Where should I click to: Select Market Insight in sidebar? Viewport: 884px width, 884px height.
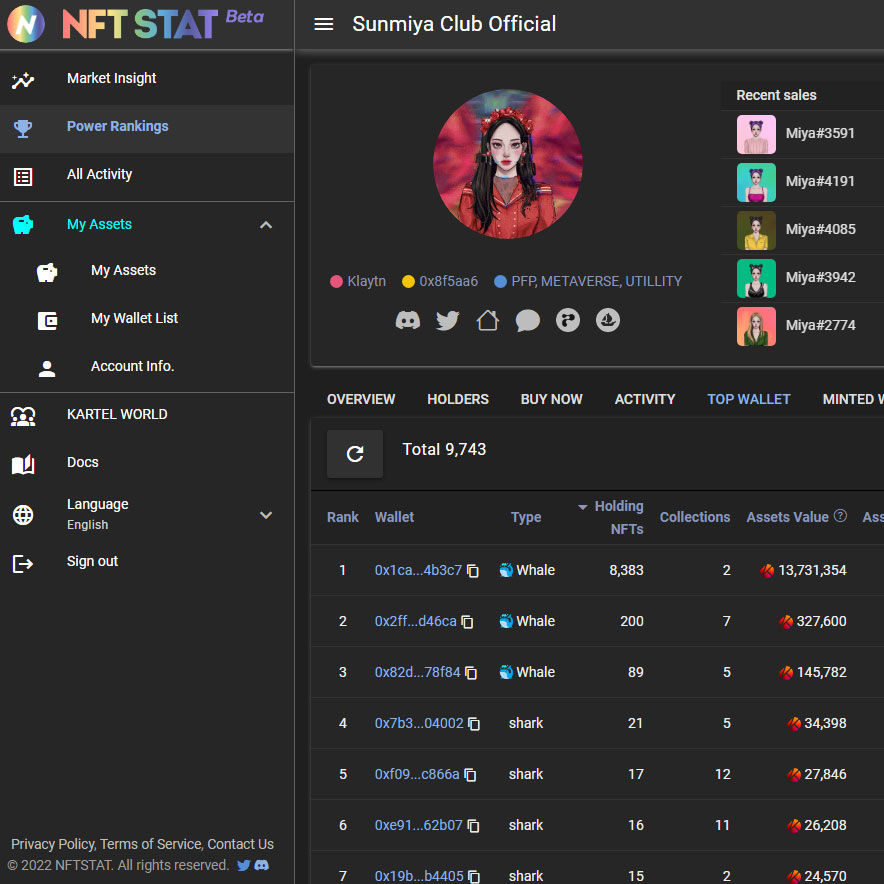(111, 78)
